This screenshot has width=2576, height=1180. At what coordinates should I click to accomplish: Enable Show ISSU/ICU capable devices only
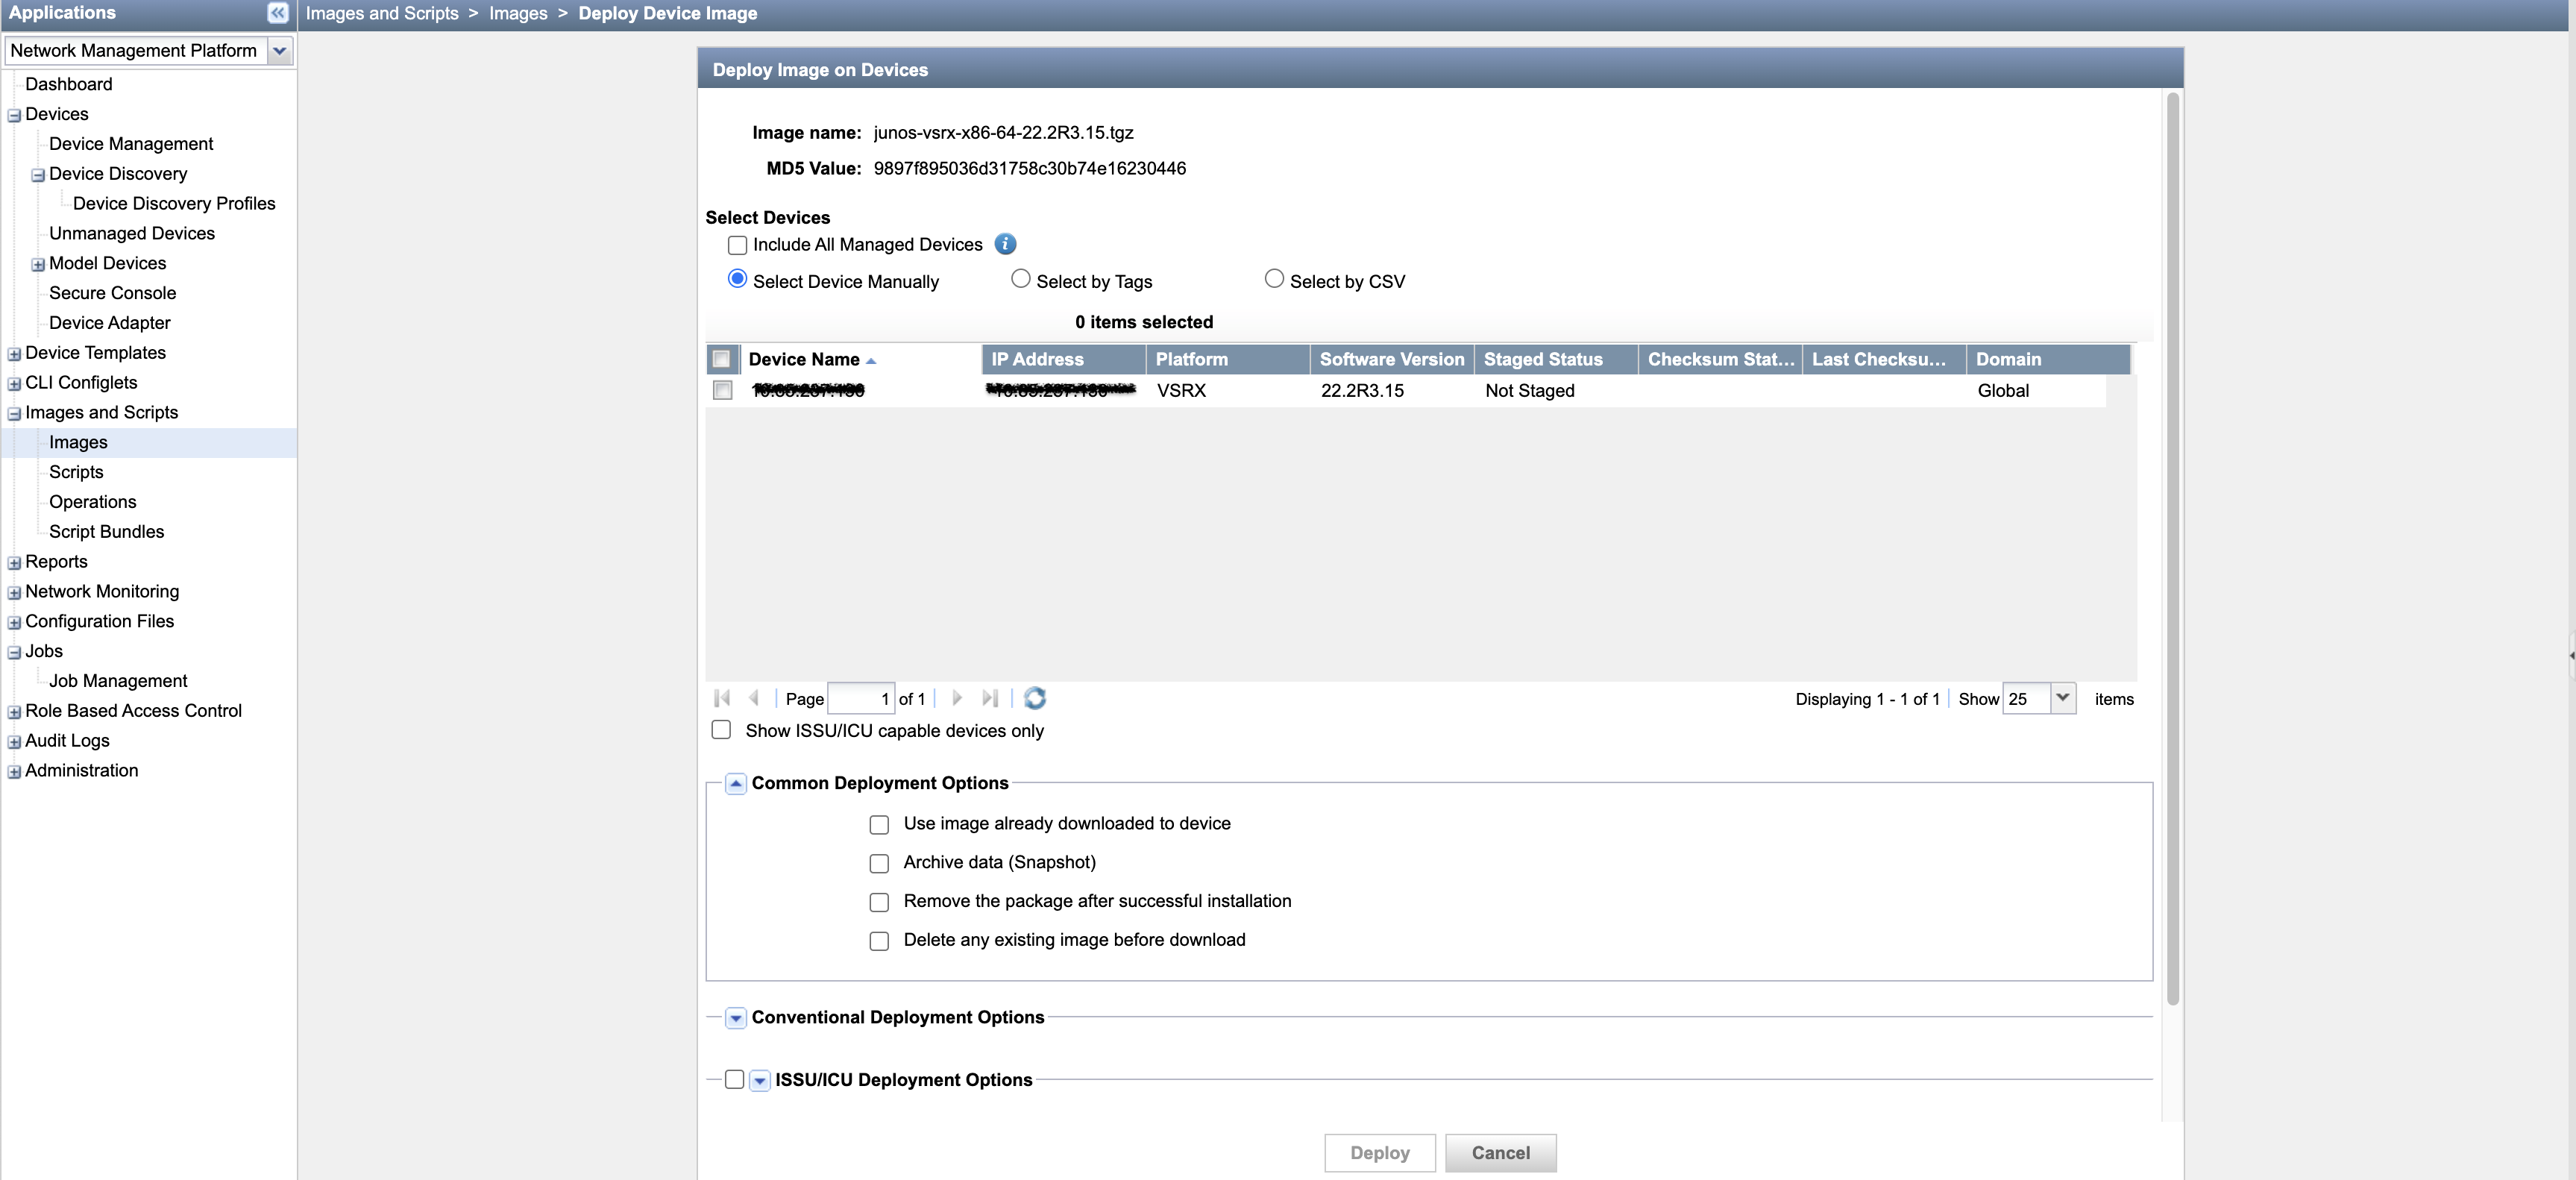click(721, 730)
